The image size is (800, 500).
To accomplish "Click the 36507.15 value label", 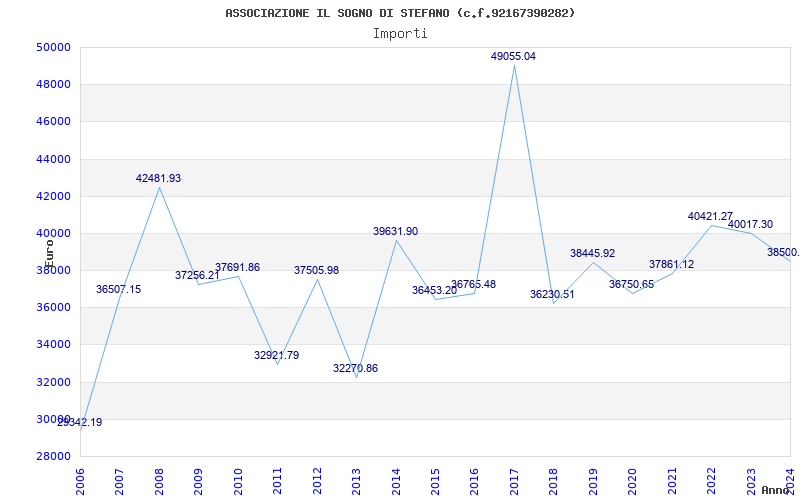I will (118, 289).
